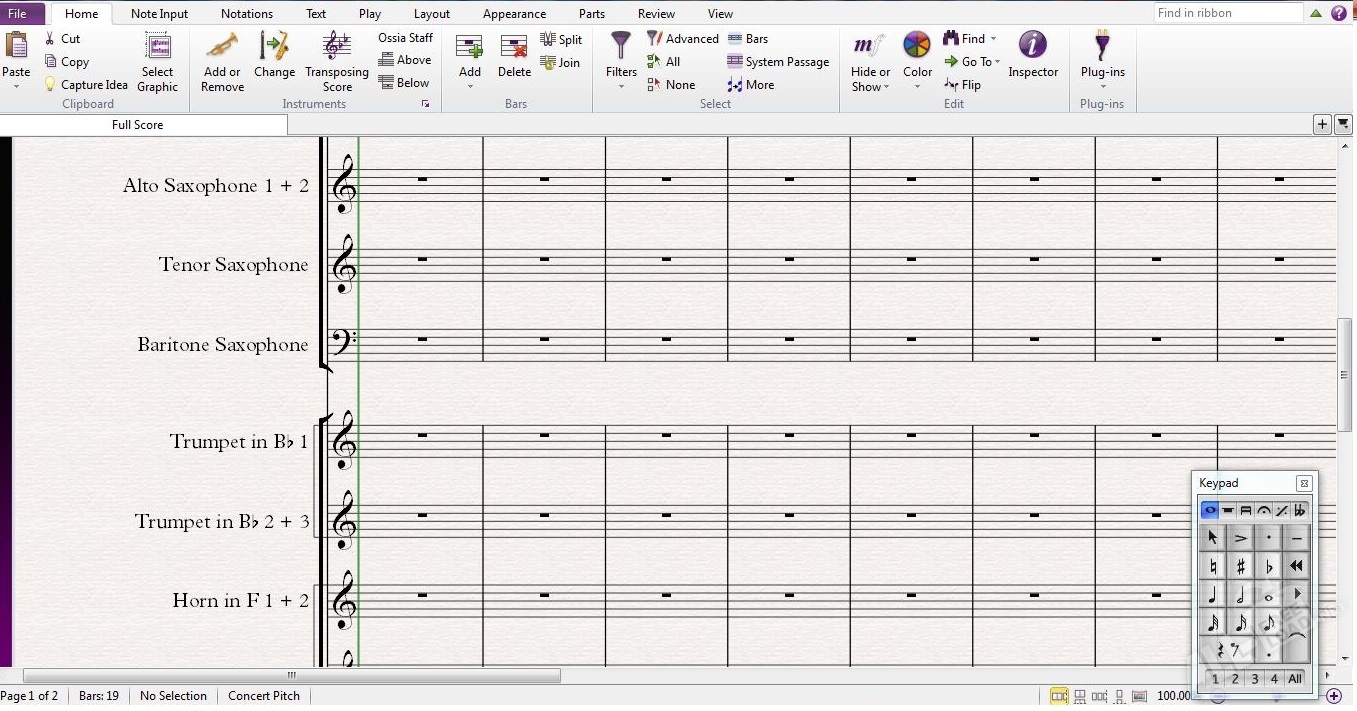The width and height of the screenshot is (1357, 711).
Task: Switch to the Note Input ribbon tab
Action: (x=159, y=14)
